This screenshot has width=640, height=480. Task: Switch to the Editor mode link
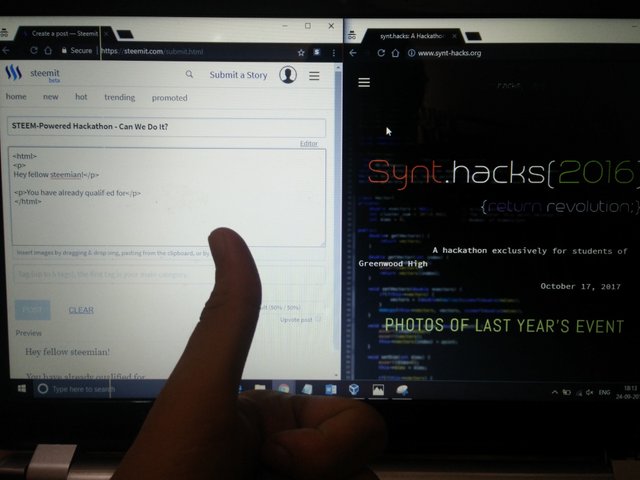coord(309,144)
